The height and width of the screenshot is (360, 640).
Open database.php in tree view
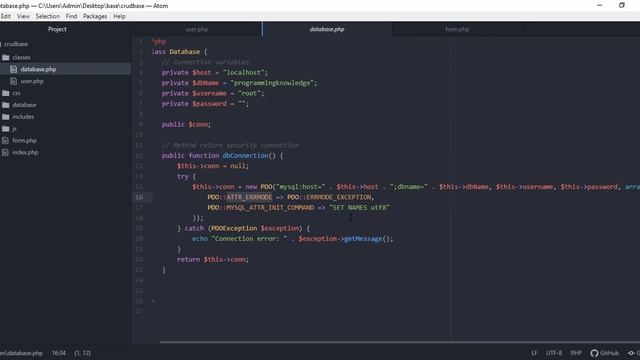click(x=38, y=69)
